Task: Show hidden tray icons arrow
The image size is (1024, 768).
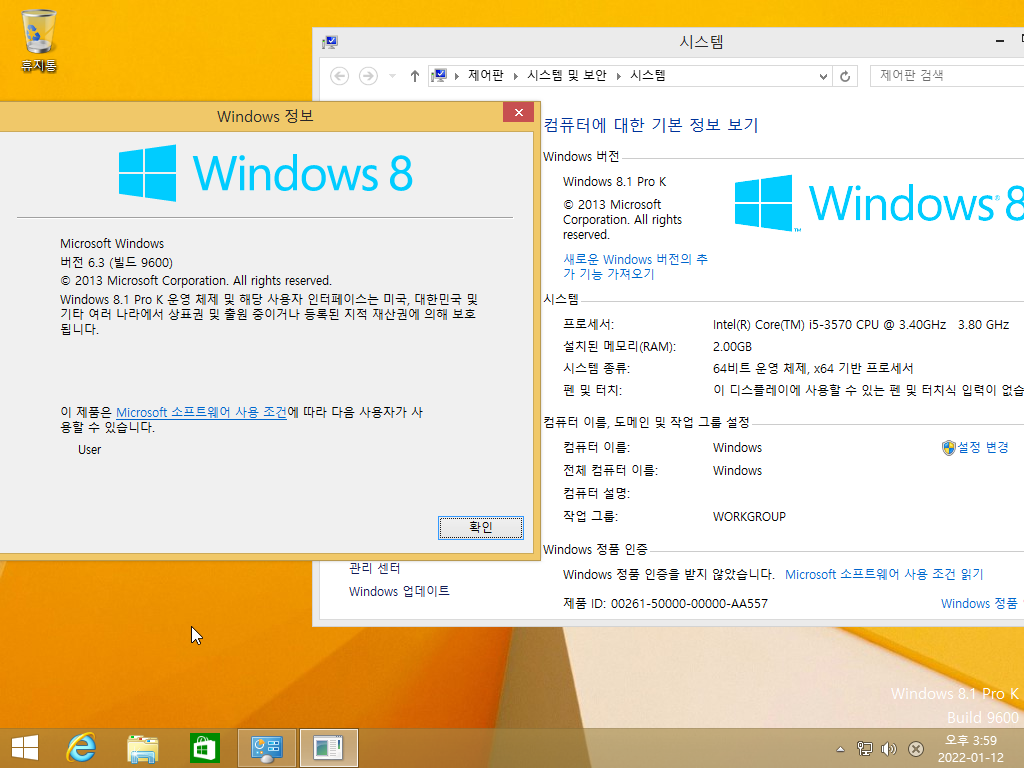Action: tap(840, 749)
